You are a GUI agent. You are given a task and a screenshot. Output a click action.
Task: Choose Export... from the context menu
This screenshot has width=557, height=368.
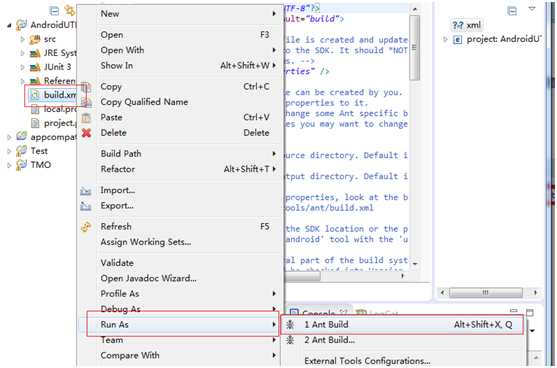tap(181, 205)
